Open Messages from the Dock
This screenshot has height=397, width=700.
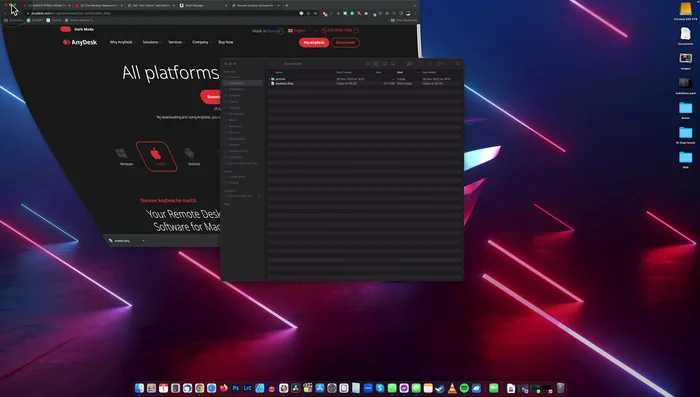point(416,388)
